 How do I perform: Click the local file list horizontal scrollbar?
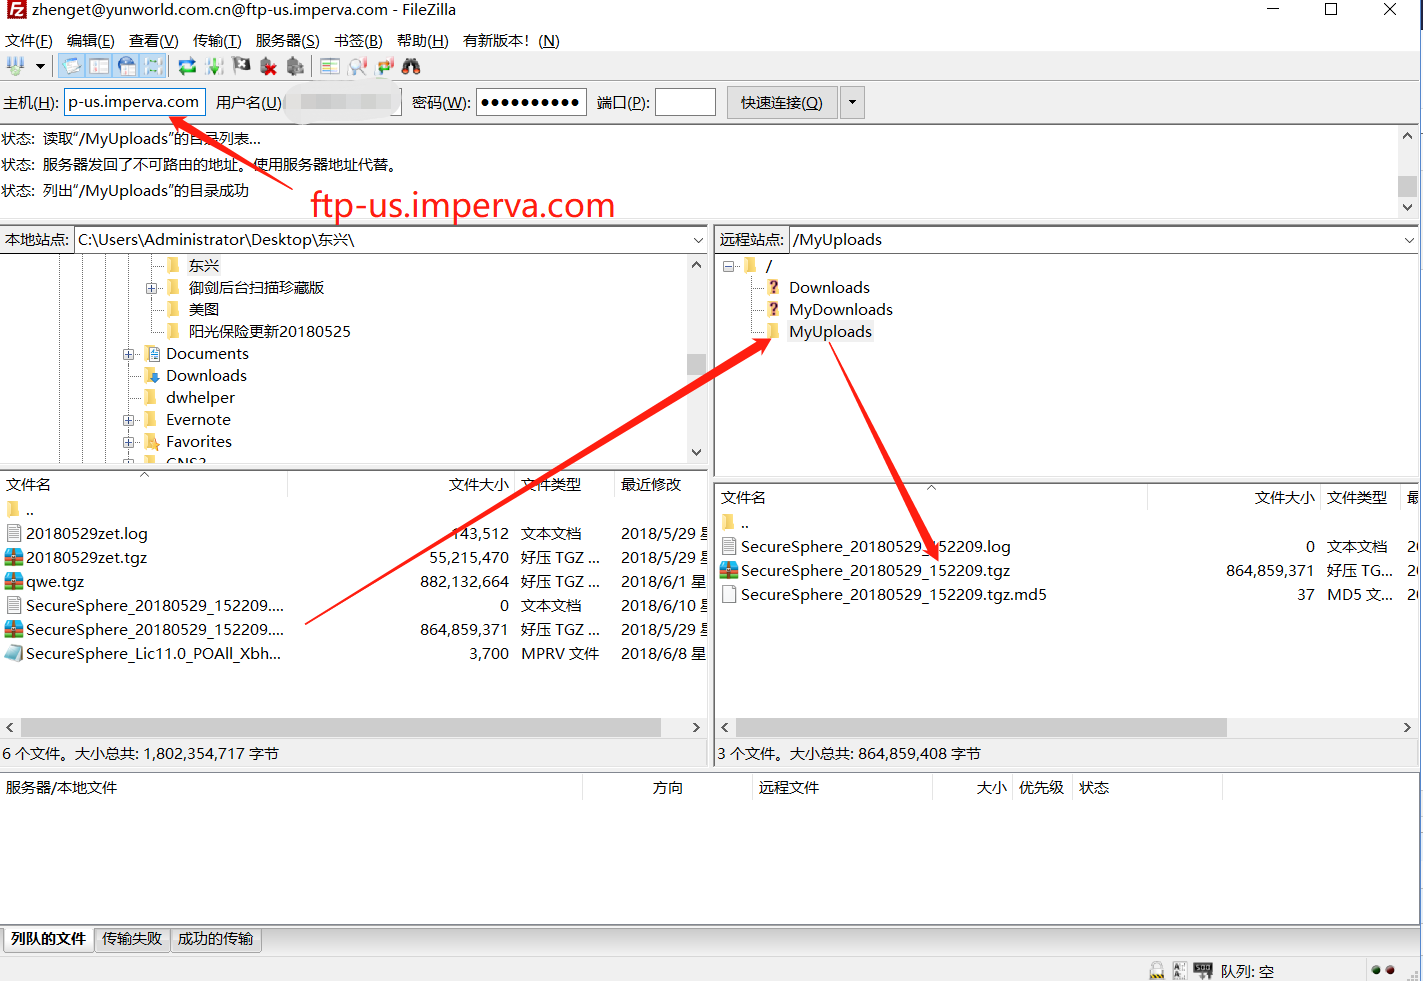340,727
